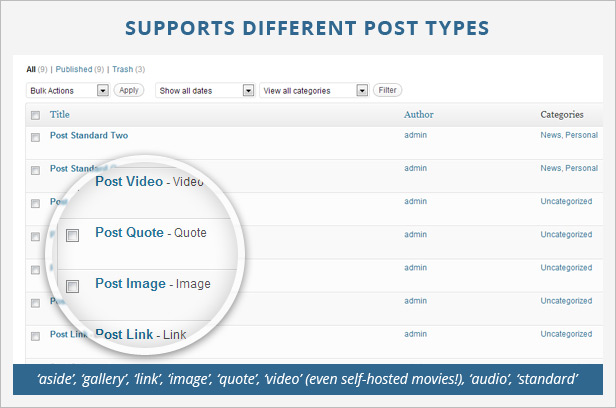616x408 pixels.
Task: Sort posts by the Author column header
Action: [x=419, y=115]
